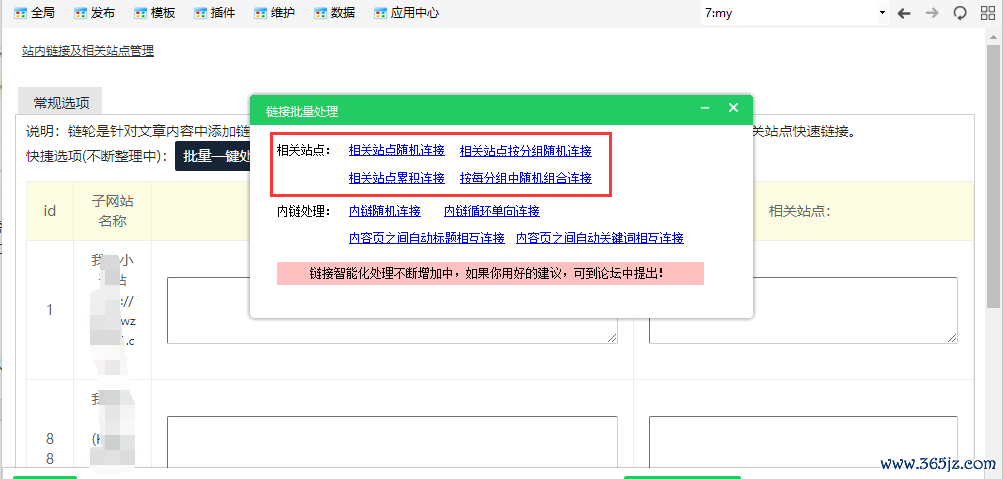Click the 相关站点随机连接 link
Screen dimensions: 1003x479
(396, 151)
